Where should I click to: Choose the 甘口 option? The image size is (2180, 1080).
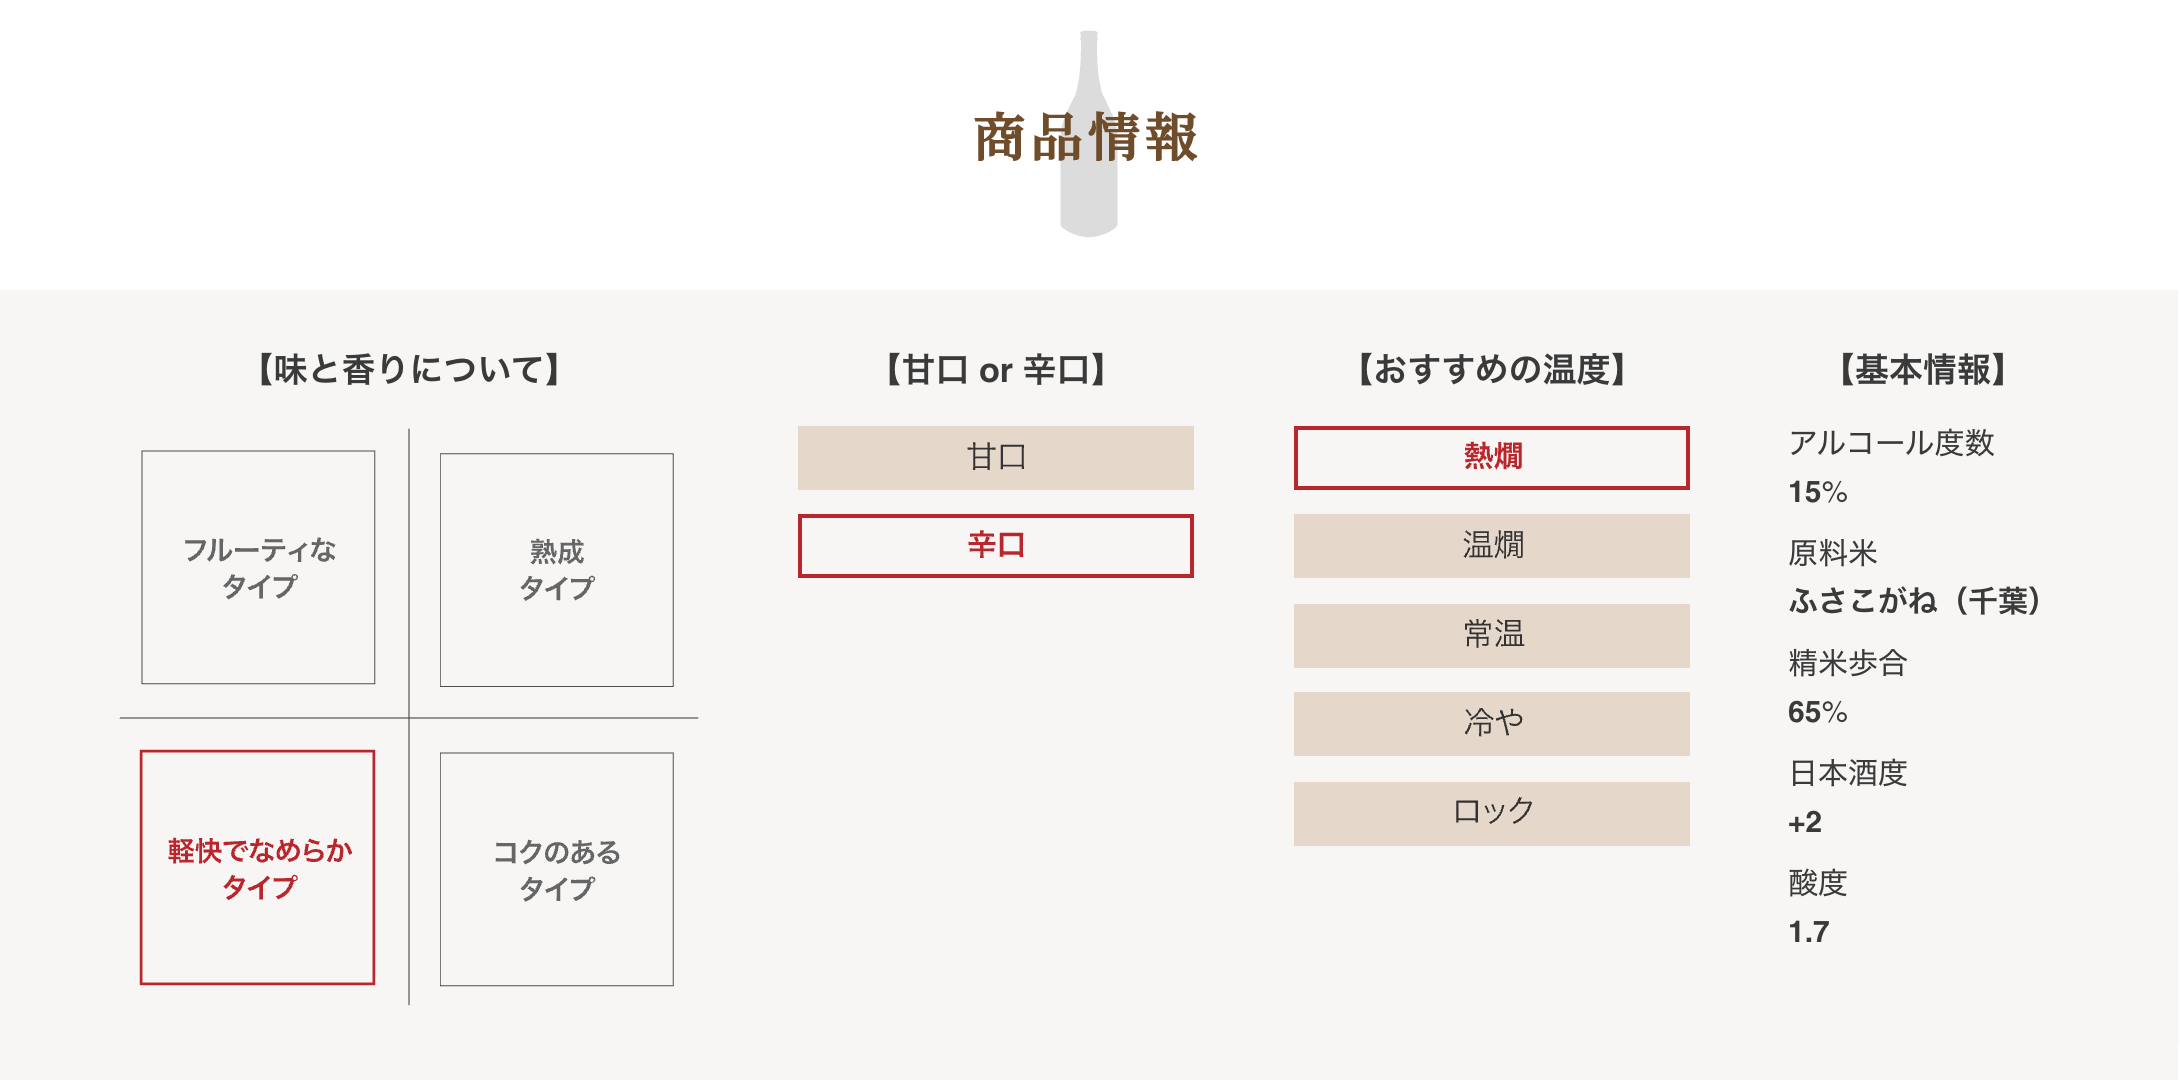point(996,458)
